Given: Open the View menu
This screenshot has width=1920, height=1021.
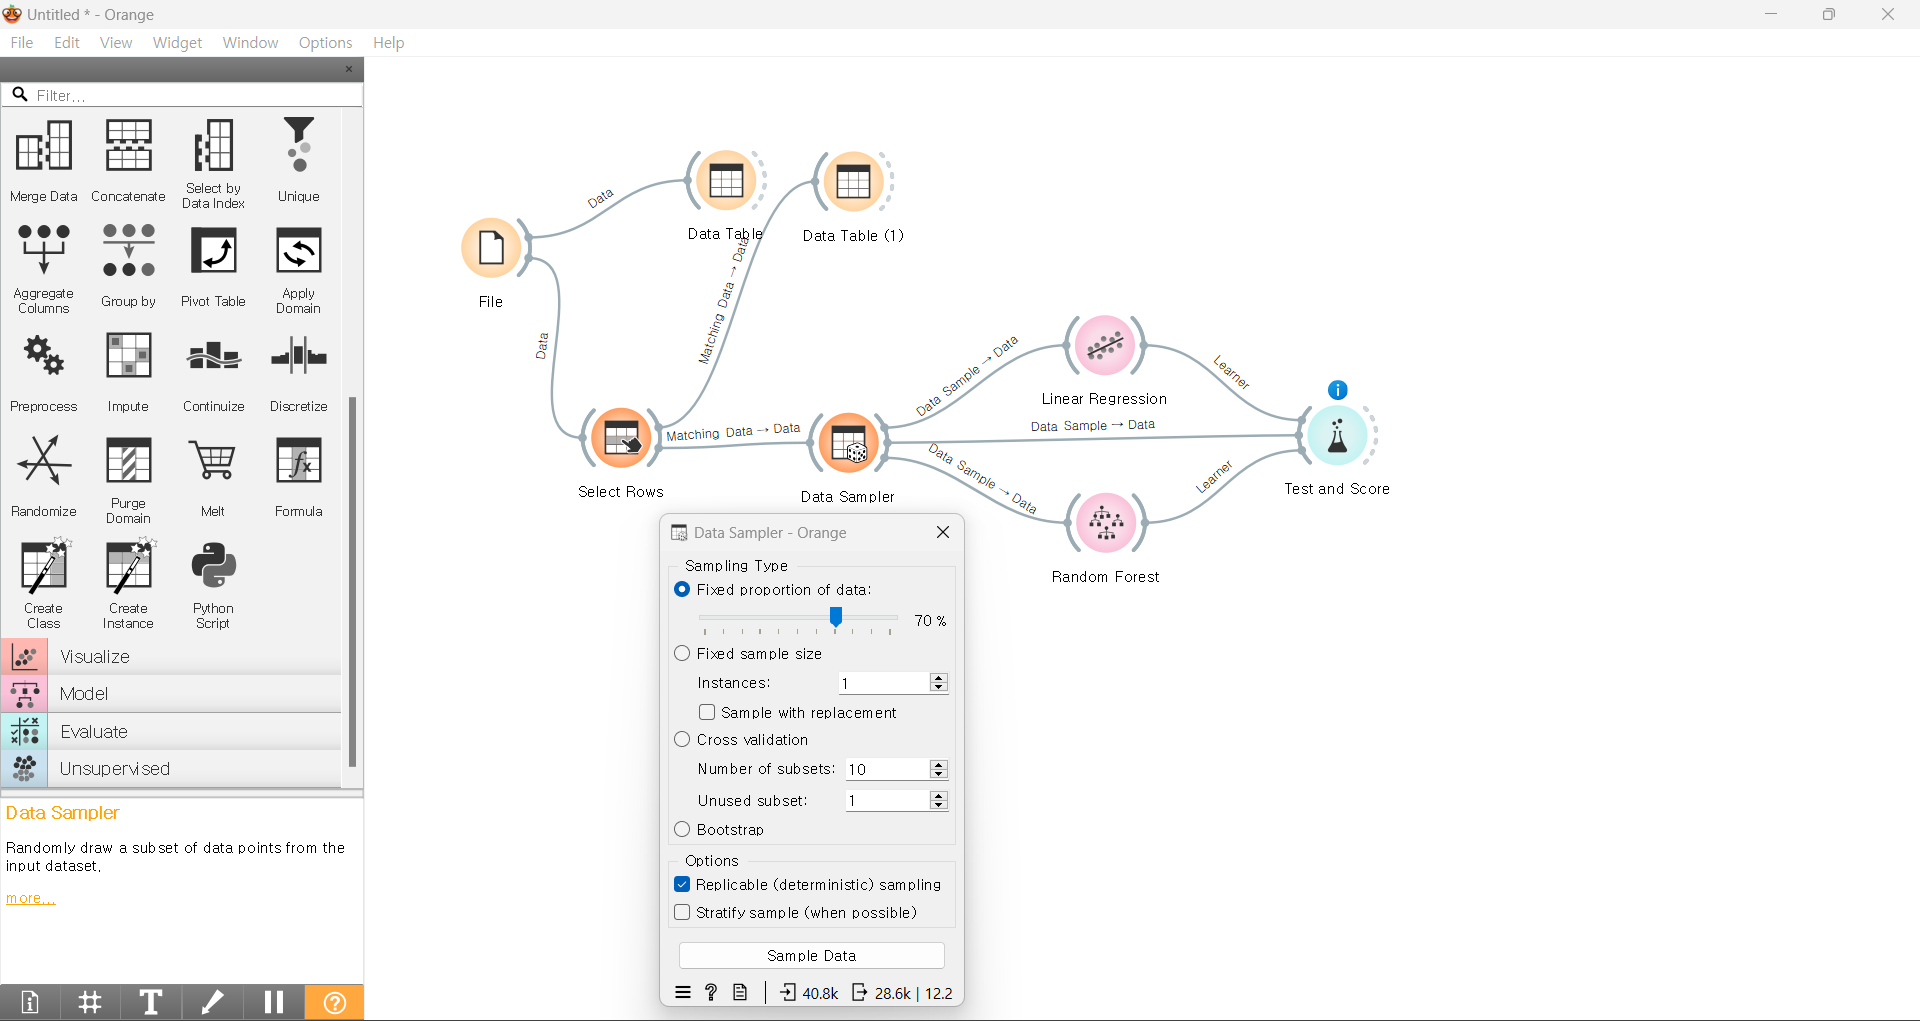Looking at the screenshot, I should (116, 43).
